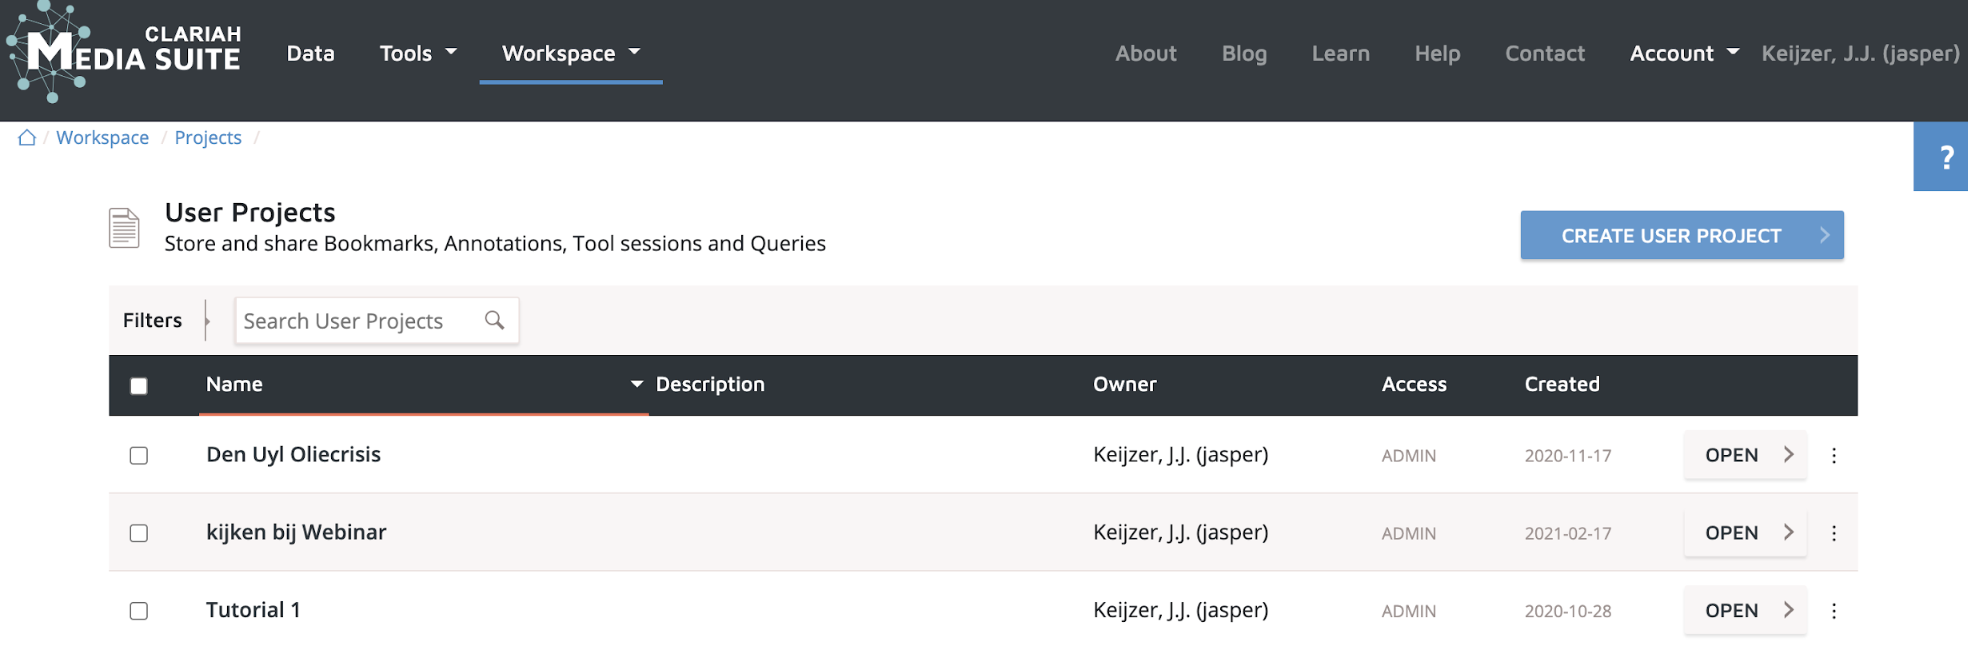Open the three-dot menu for Tutorial 1
Viewport: 1968px width, 645px height.
pyautogui.click(x=1833, y=611)
